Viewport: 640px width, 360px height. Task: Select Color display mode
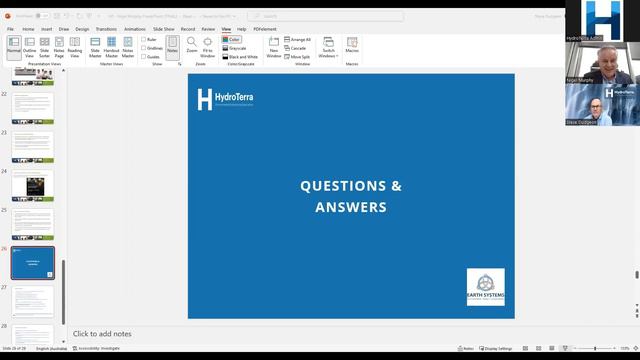(231, 40)
